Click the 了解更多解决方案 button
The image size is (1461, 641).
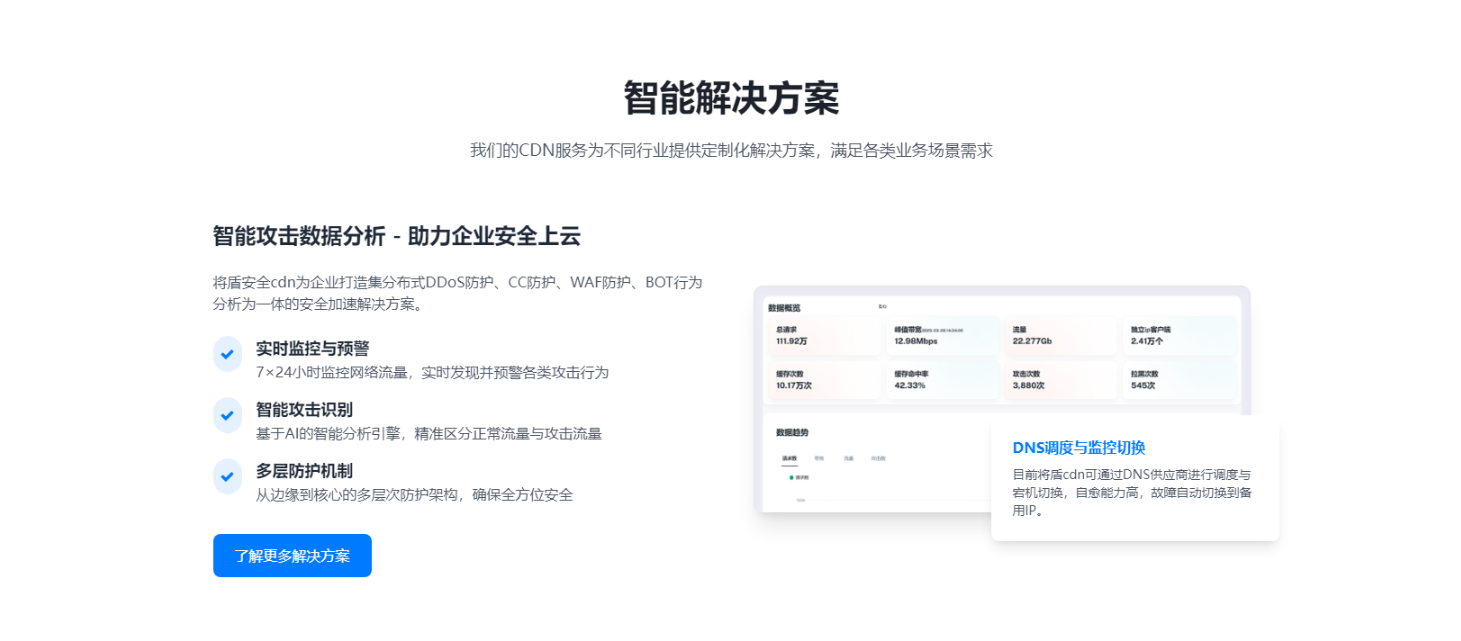pyautogui.click(x=292, y=556)
